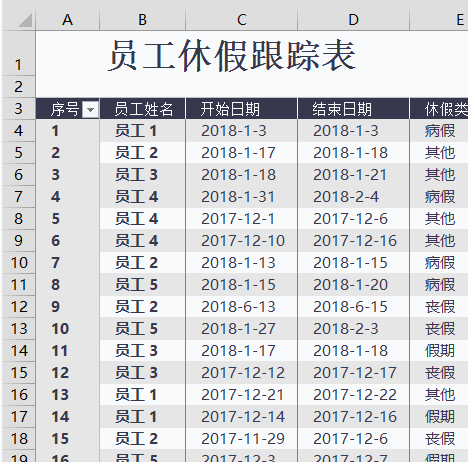Click 假期 leave type in row 14

click(439, 351)
